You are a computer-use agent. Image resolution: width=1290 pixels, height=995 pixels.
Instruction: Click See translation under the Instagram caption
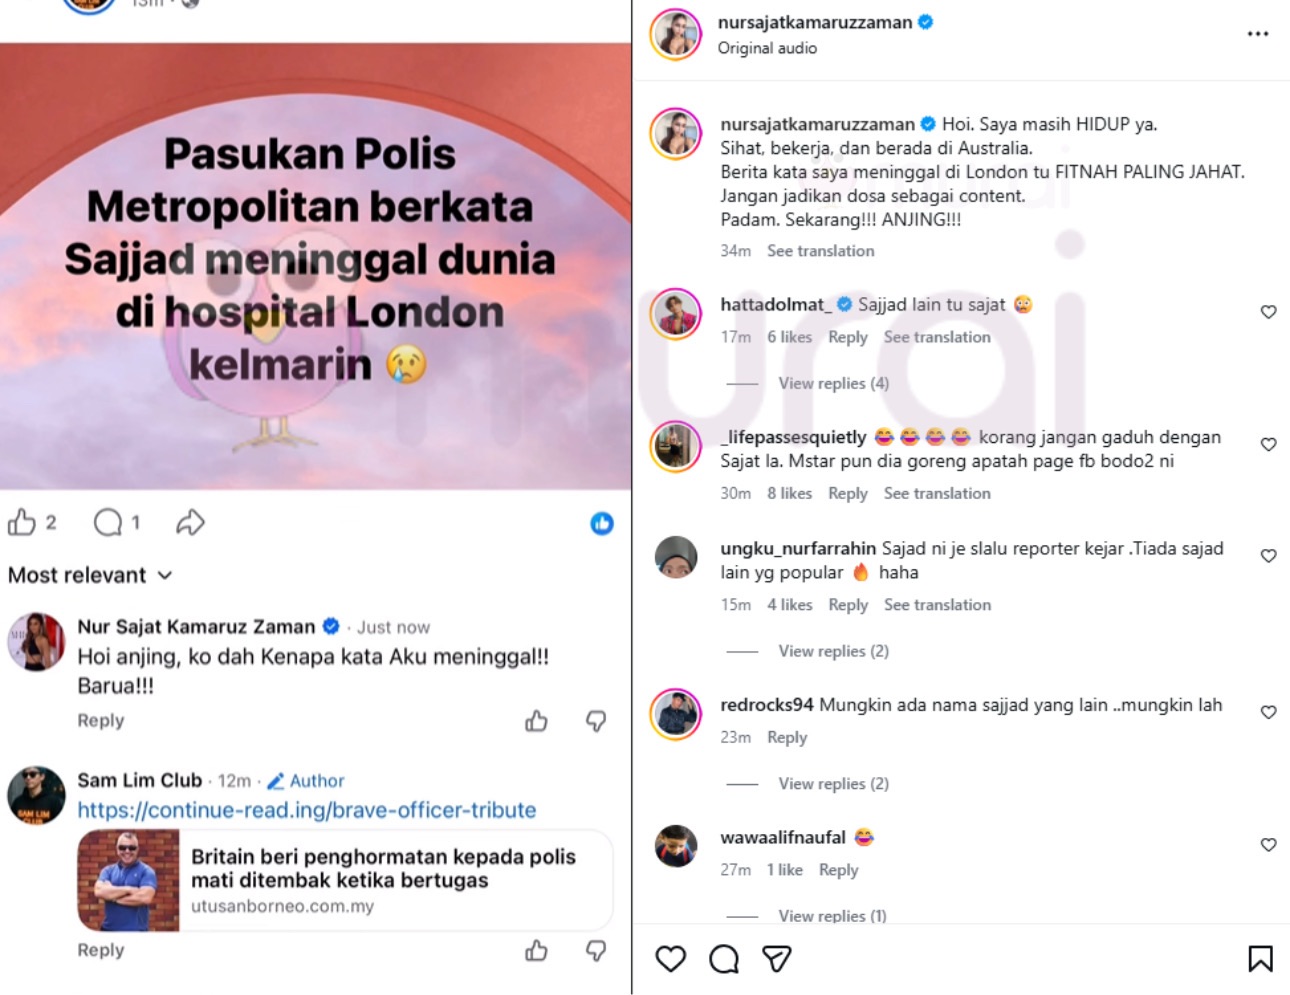(820, 251)
